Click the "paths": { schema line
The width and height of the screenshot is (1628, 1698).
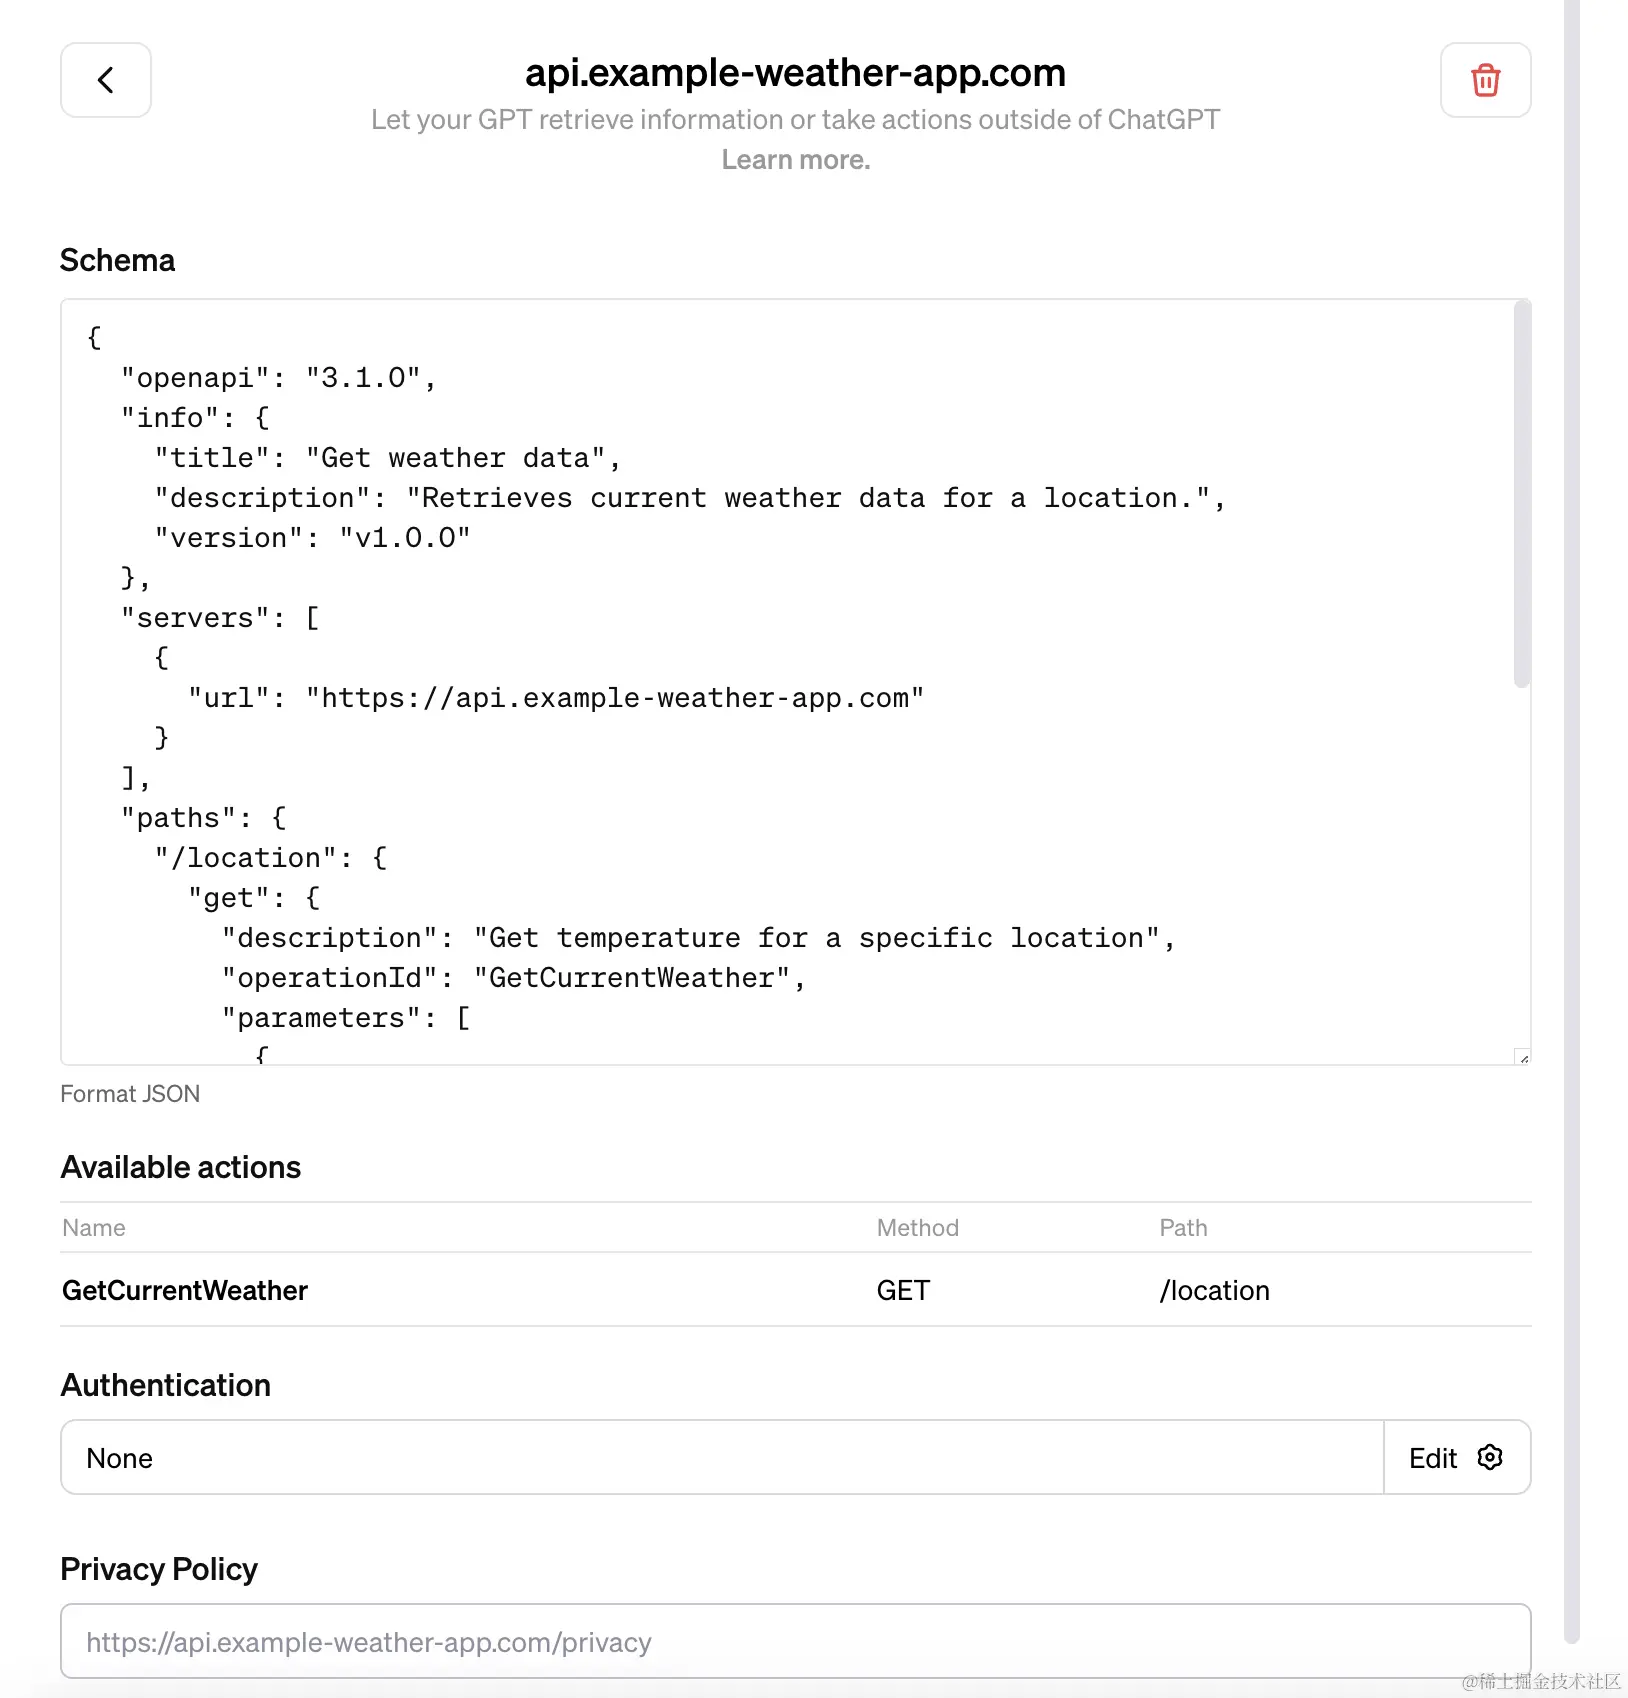pyautogui.click(x=204, y=818)
